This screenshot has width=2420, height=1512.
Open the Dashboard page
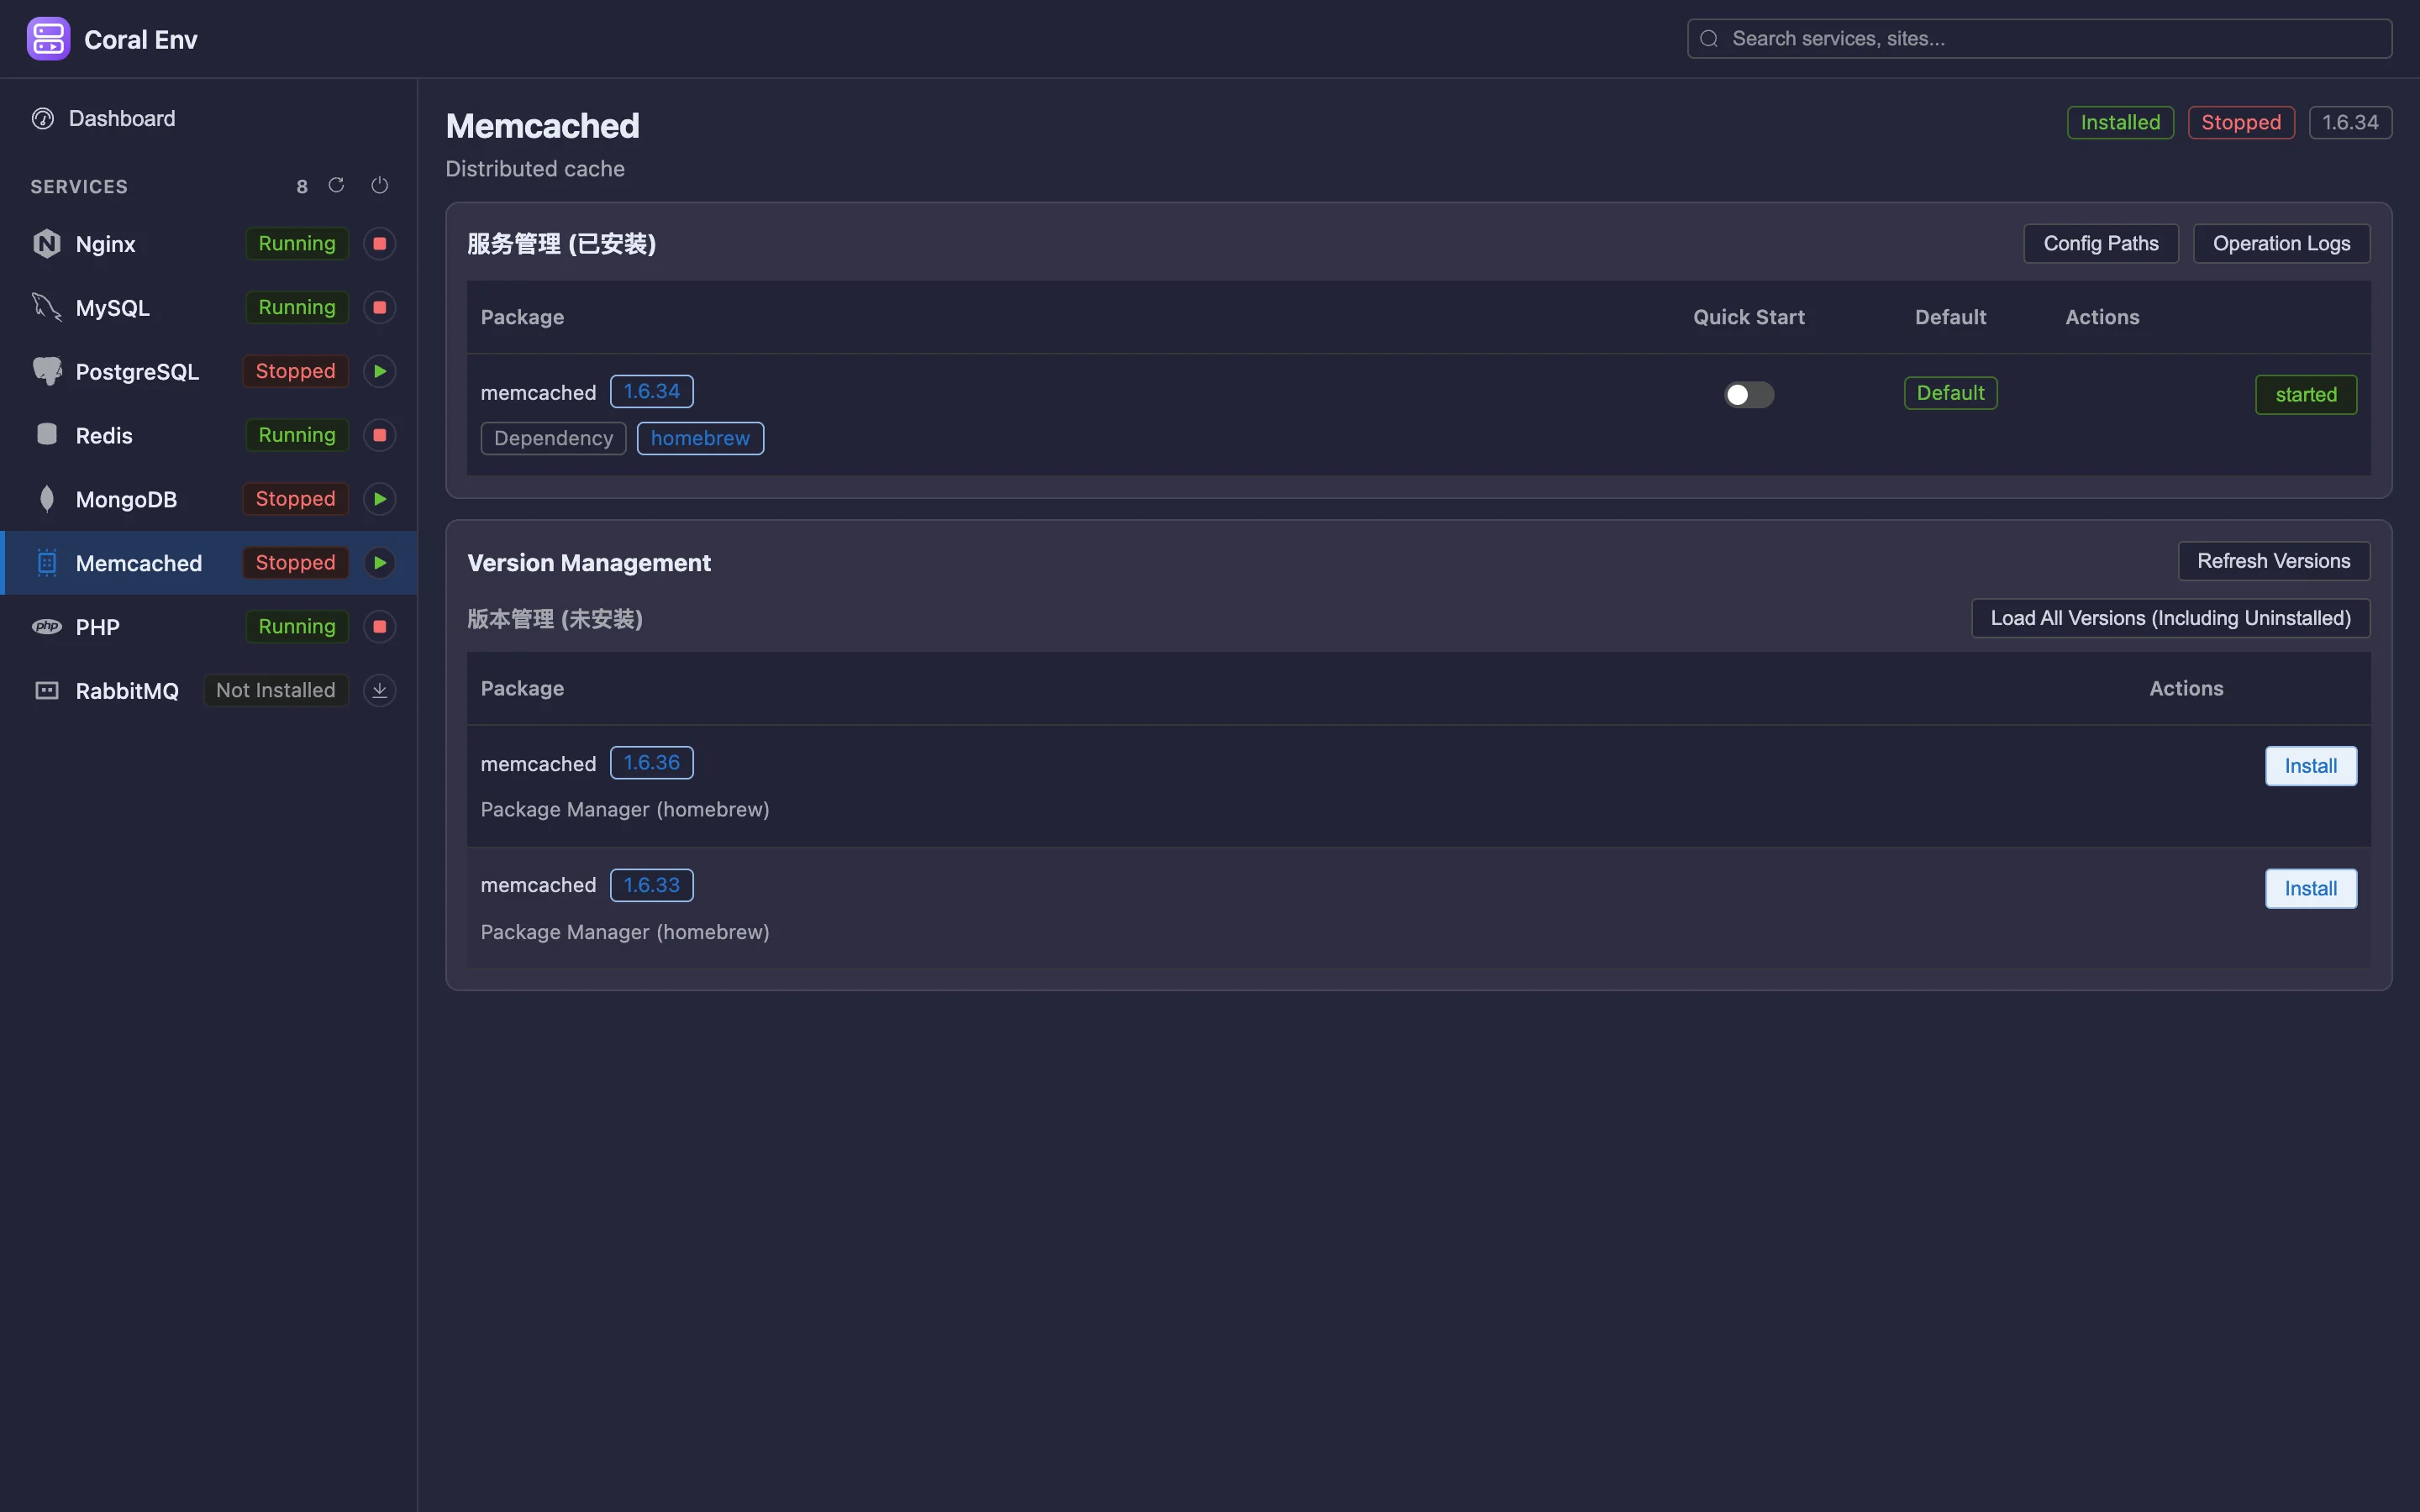tap(208, 119)
